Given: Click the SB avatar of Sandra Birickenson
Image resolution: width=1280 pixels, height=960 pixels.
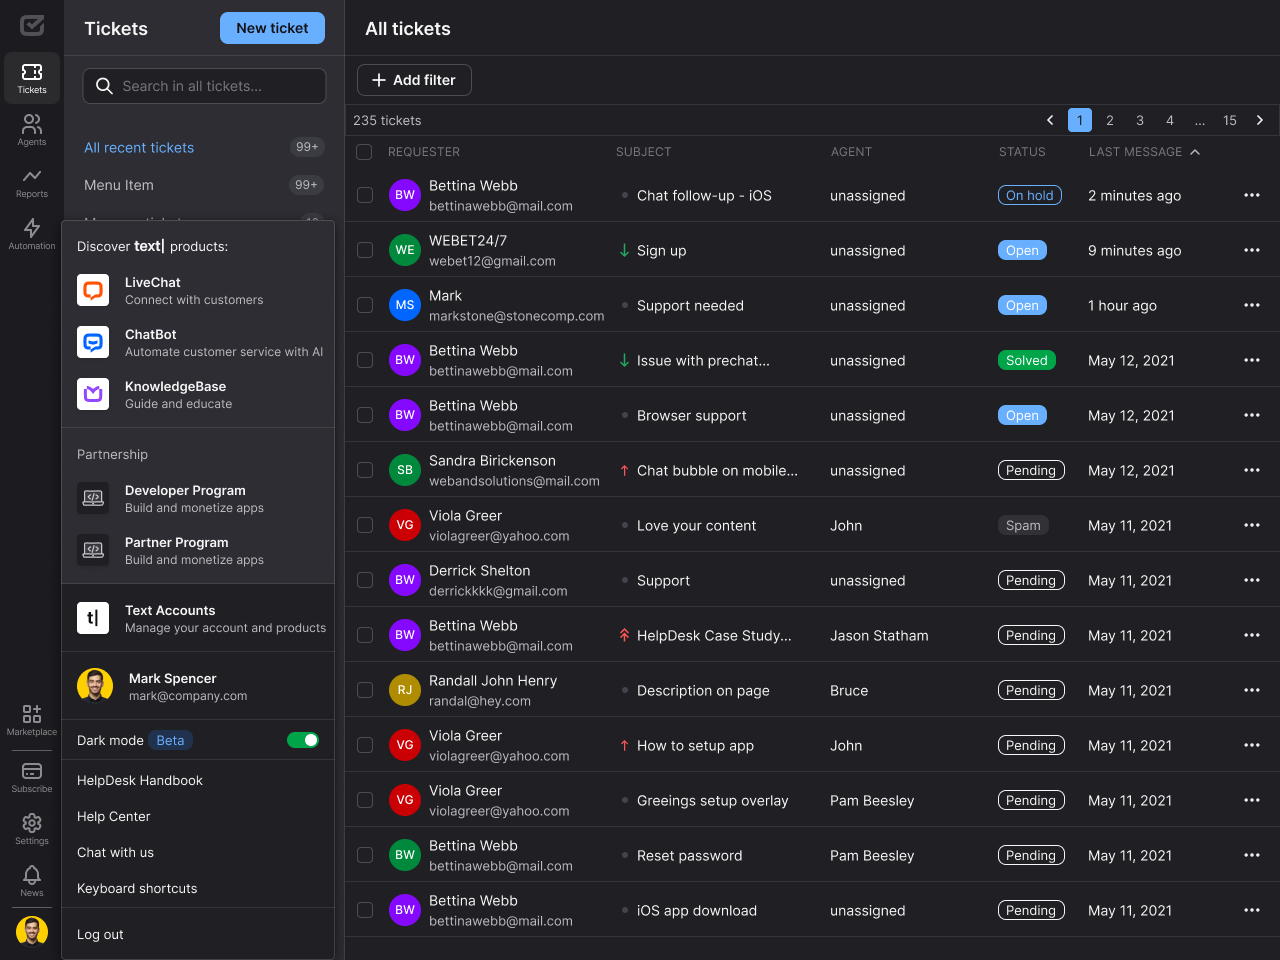Looking at the screenshot, I should 405,470.
